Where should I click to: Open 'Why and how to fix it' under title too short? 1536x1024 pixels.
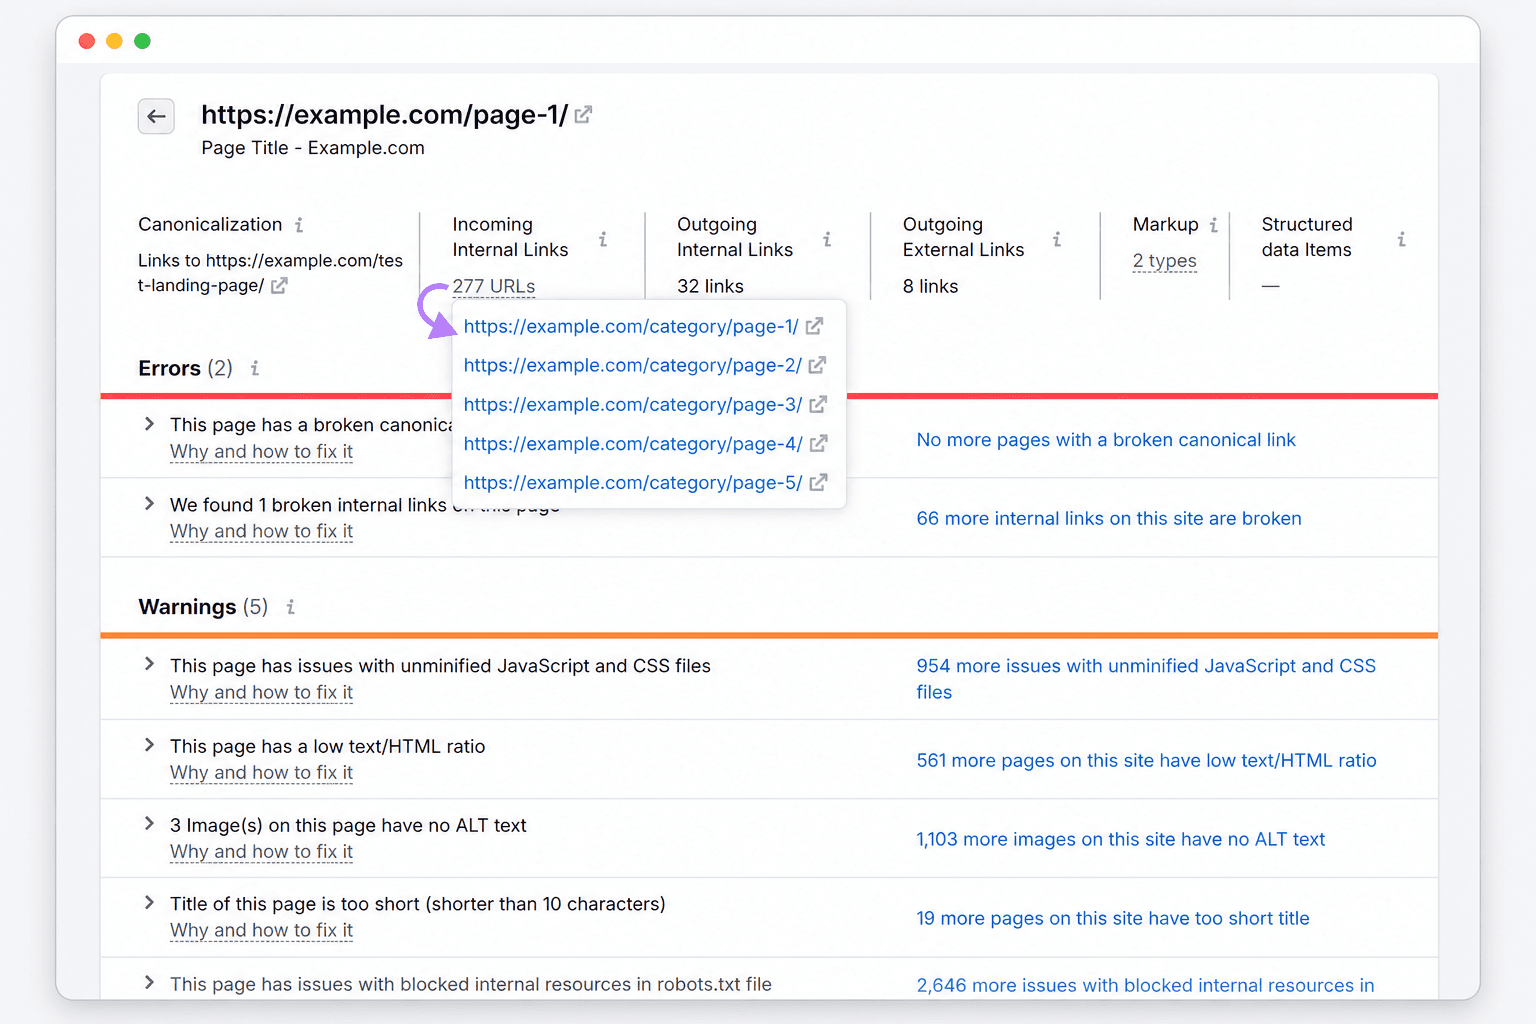tap(261, 930)
